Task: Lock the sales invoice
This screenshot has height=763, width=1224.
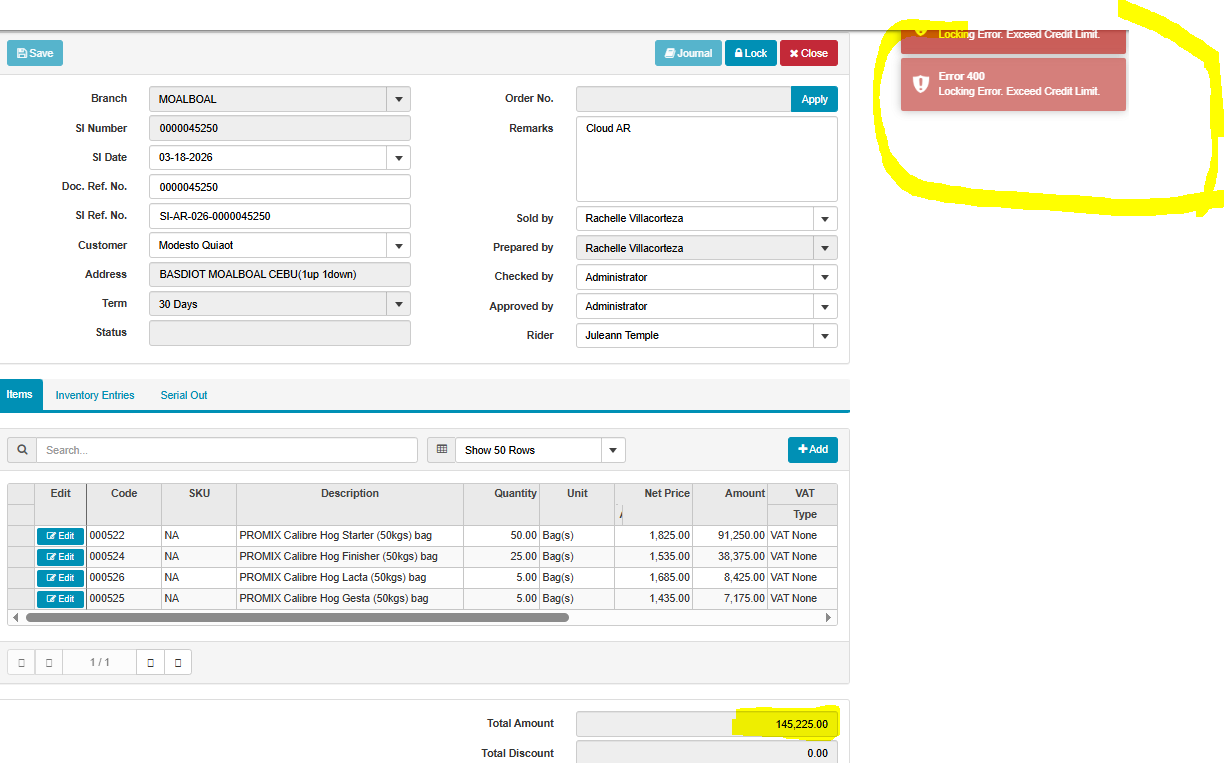Action: (750, 53)
